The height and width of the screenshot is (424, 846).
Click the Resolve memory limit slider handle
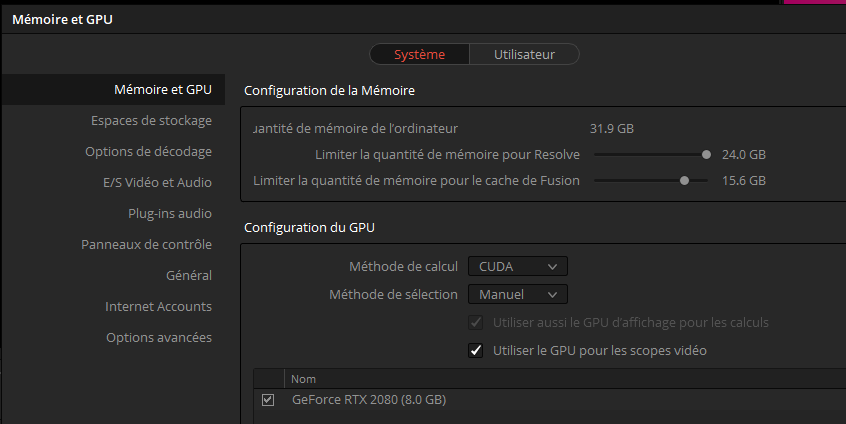(x=706, y=155)
